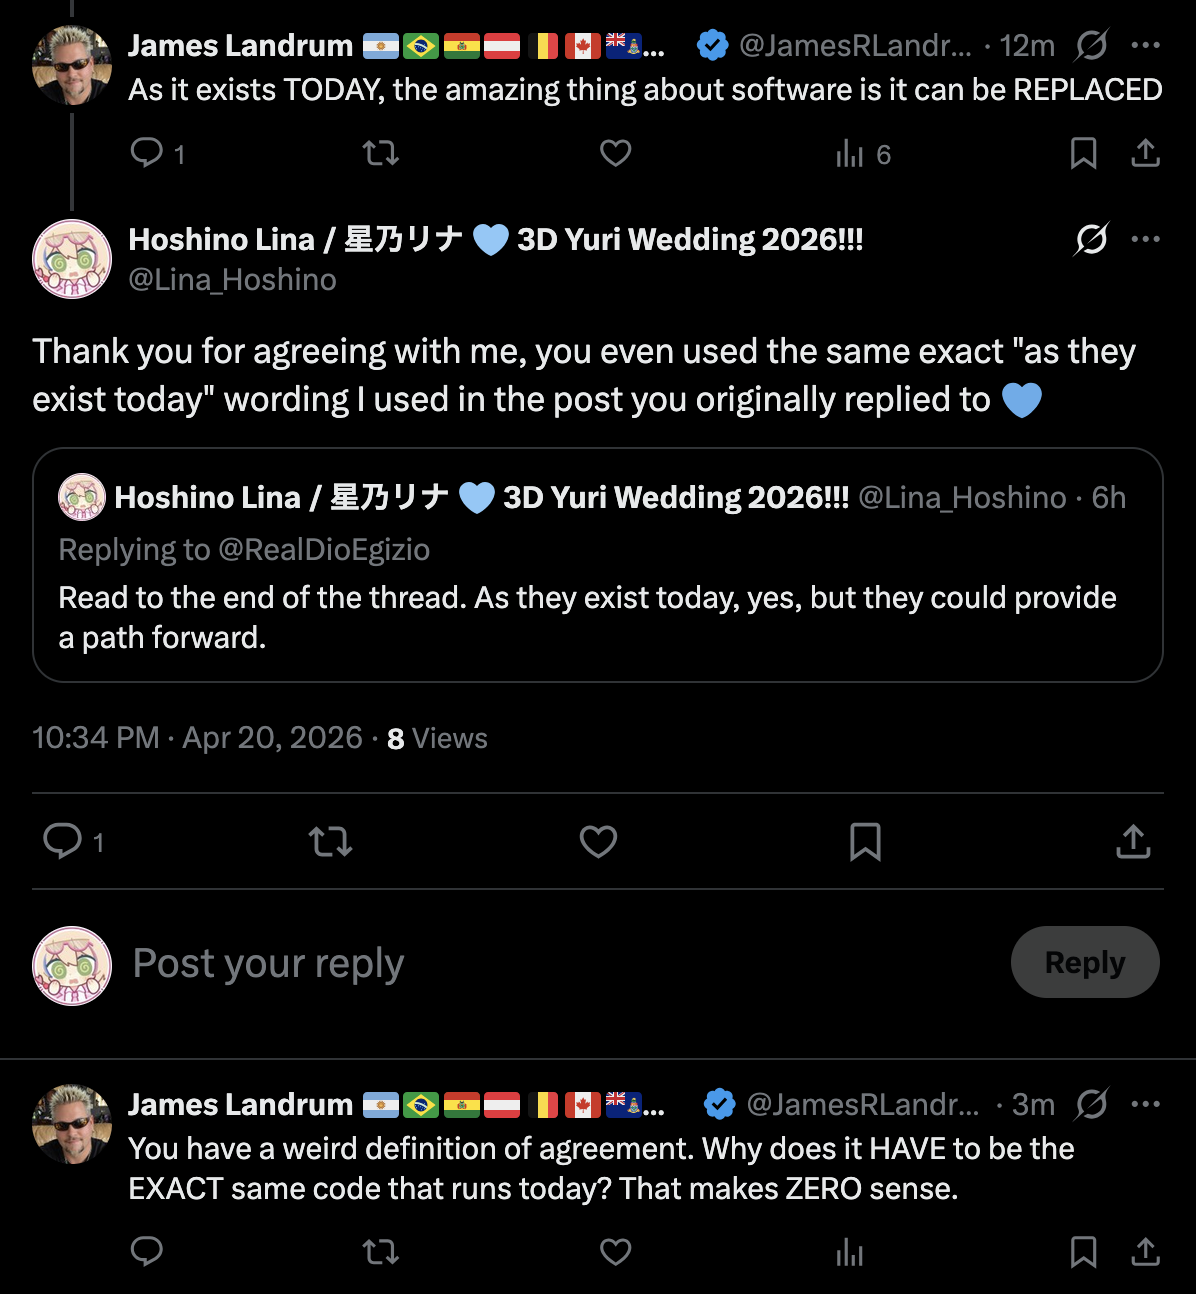Image resolution: width=1196 pixels, height=1294 pixels.
Task: Open more options on James's bottom reply
Action: [1146, 1104]
